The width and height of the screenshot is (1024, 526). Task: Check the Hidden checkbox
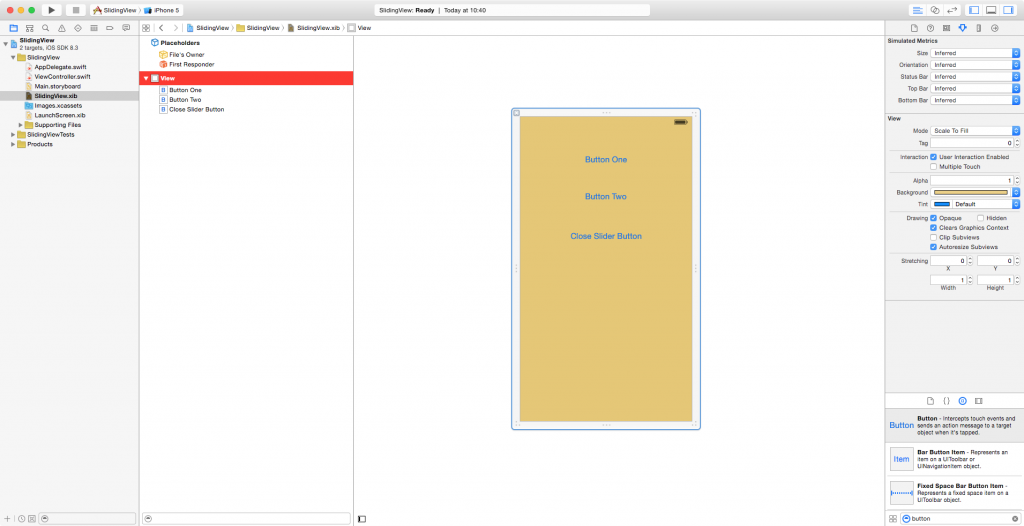[x=981, y=218]
